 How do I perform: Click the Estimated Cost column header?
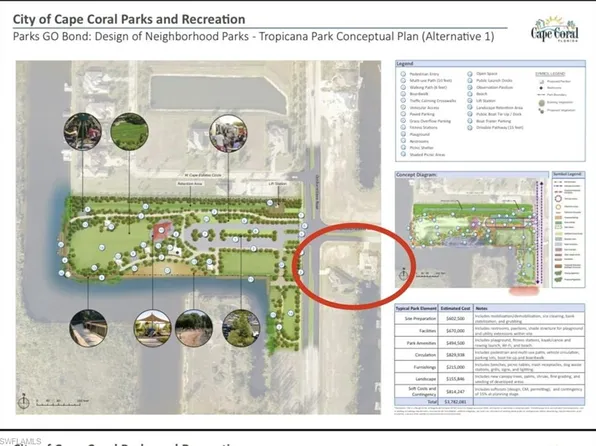click(455, 308)
